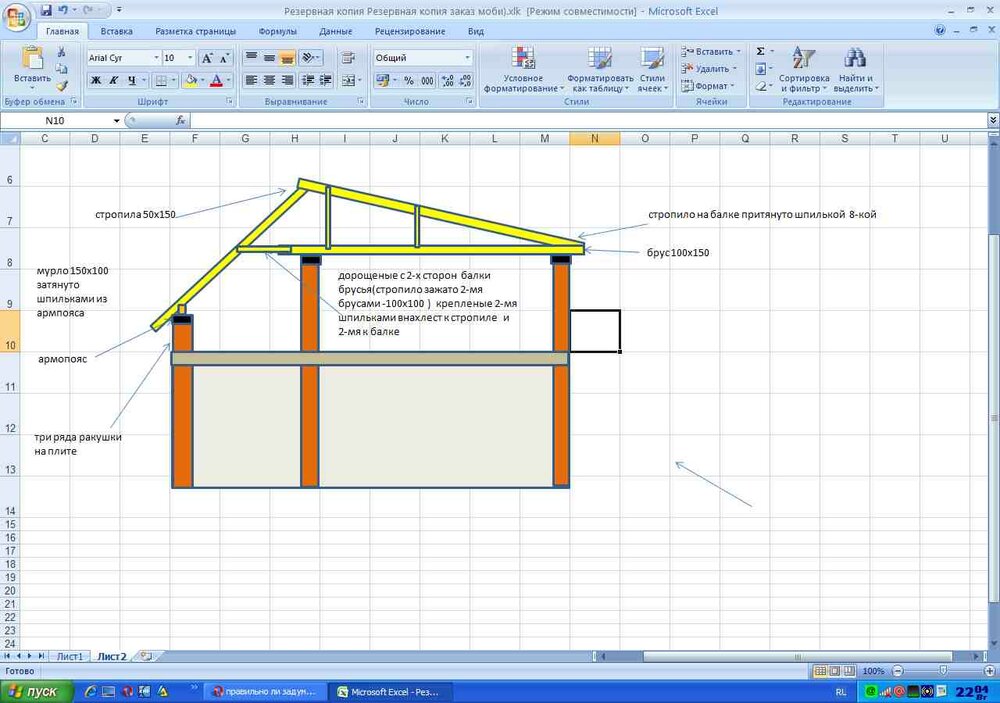Toggle italic (К) formatting
The image size is (1000, 703).
115,80
